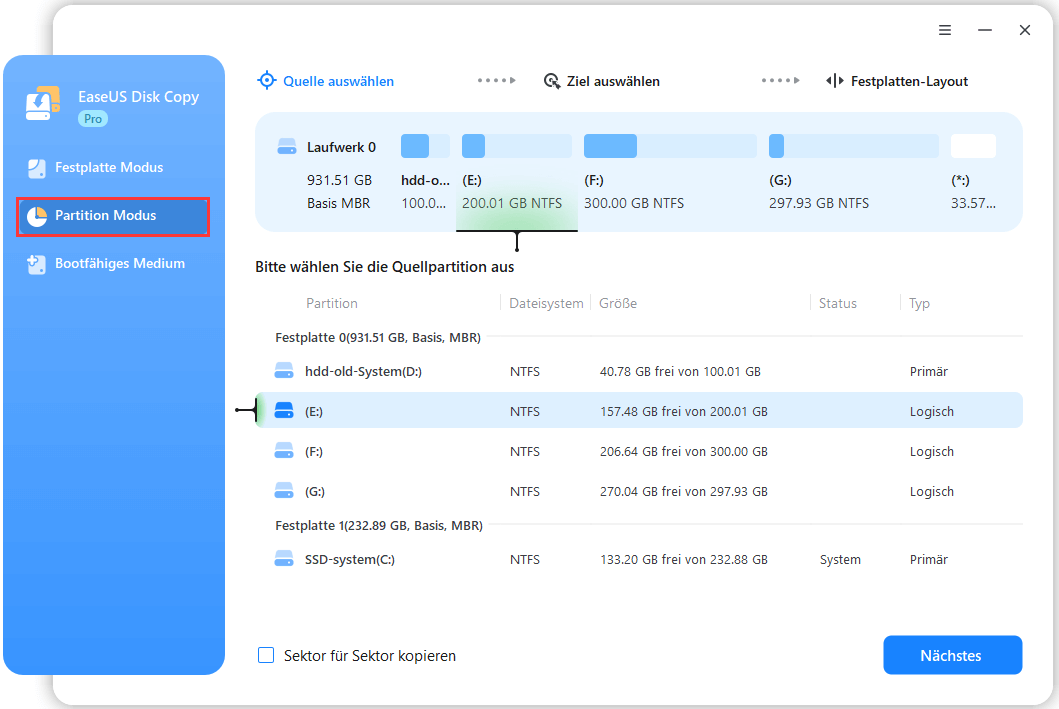Click the Status column header

point(837,303)
